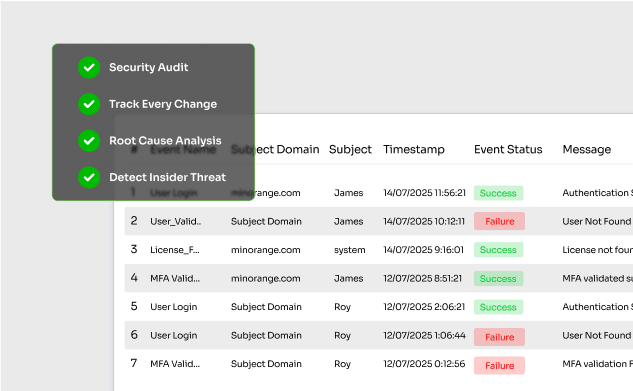Click the Timestamp column header
Screen dimensions: 633x391
point(414,149)
